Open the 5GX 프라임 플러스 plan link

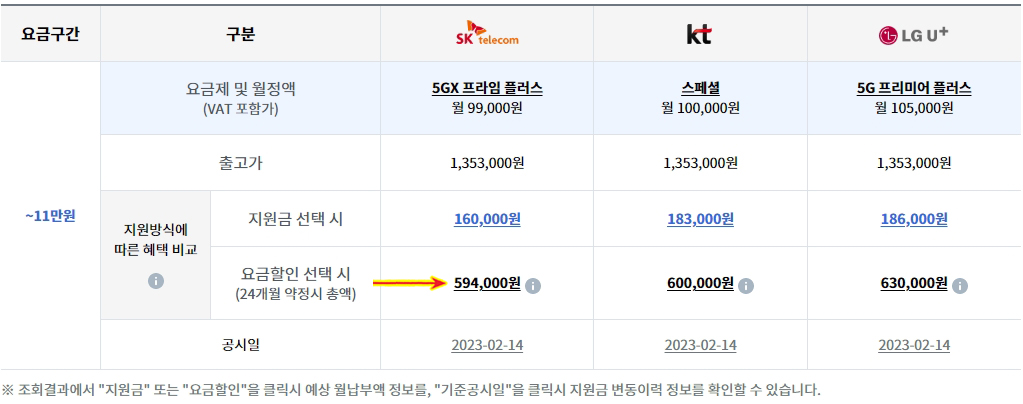pyautogui.click(x=487, y=87)
